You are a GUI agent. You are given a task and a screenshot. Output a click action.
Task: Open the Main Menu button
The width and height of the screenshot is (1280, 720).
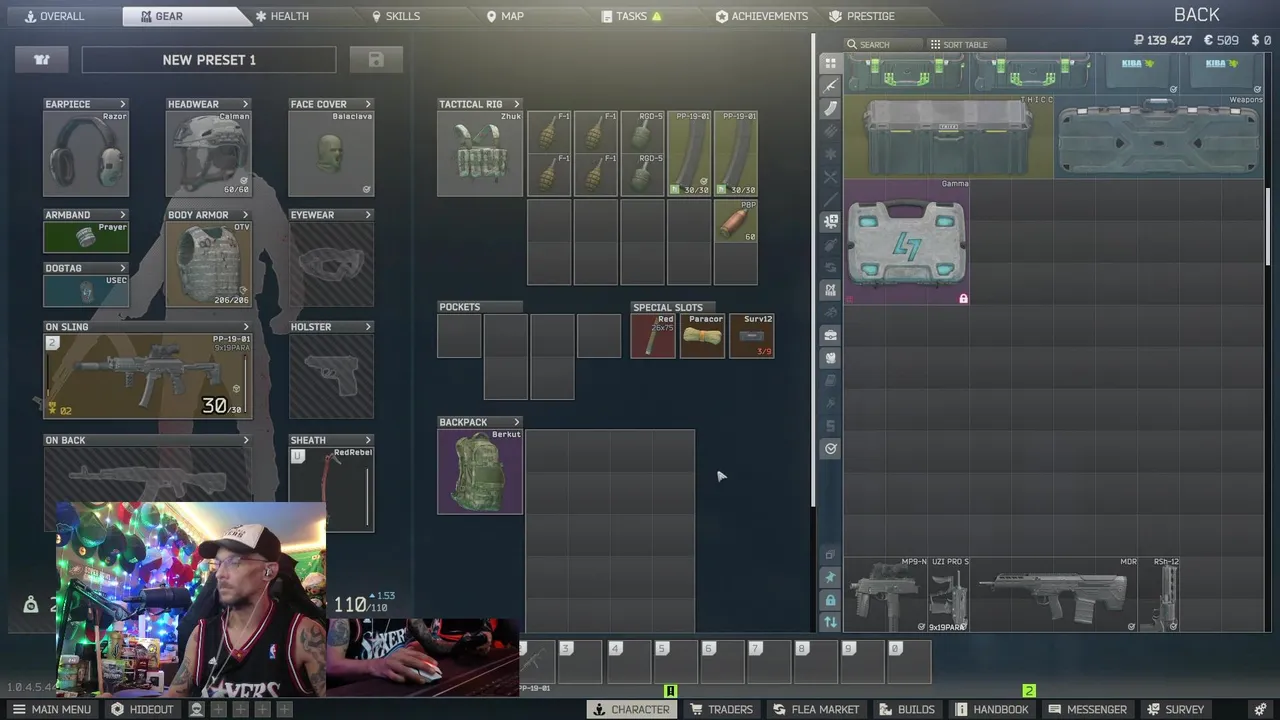[51, 709]
